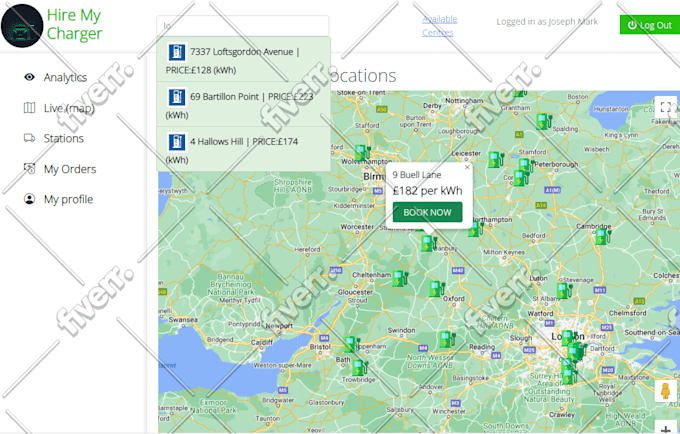Click charger marker near Cheltenham
The image size is (680, 434).
click(x=399, y=278)
